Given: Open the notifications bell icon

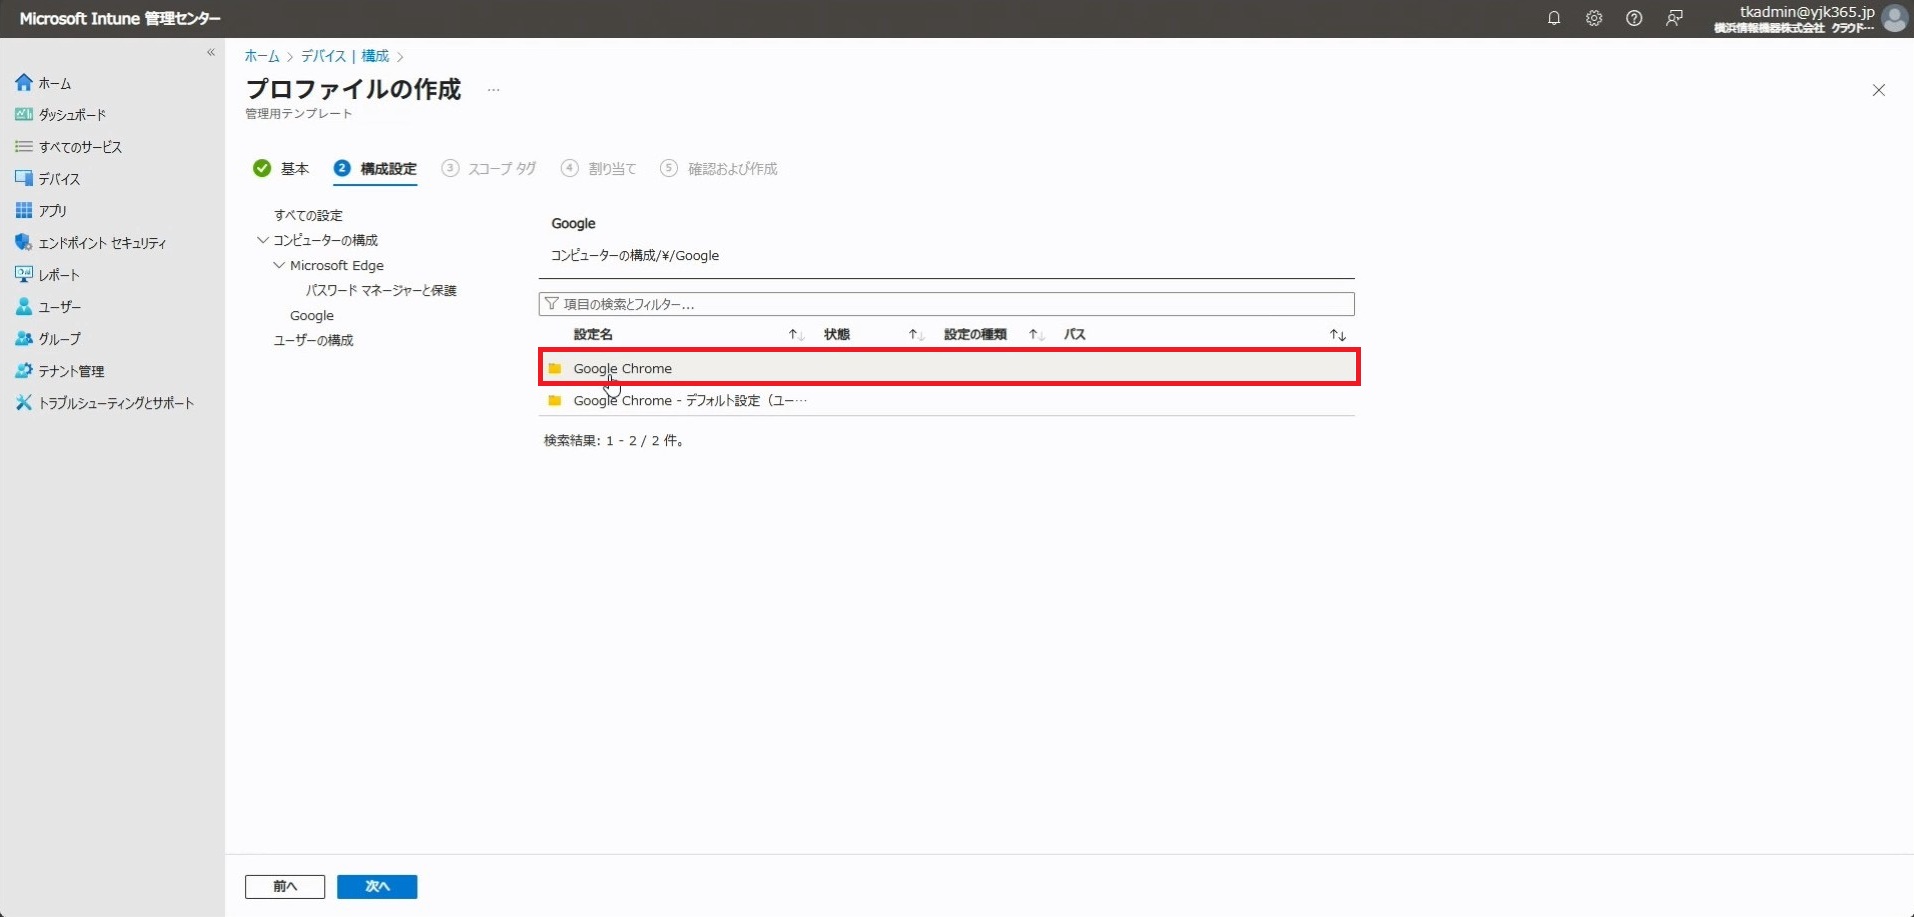Looking at the screenshot, I should (1553, 18).
